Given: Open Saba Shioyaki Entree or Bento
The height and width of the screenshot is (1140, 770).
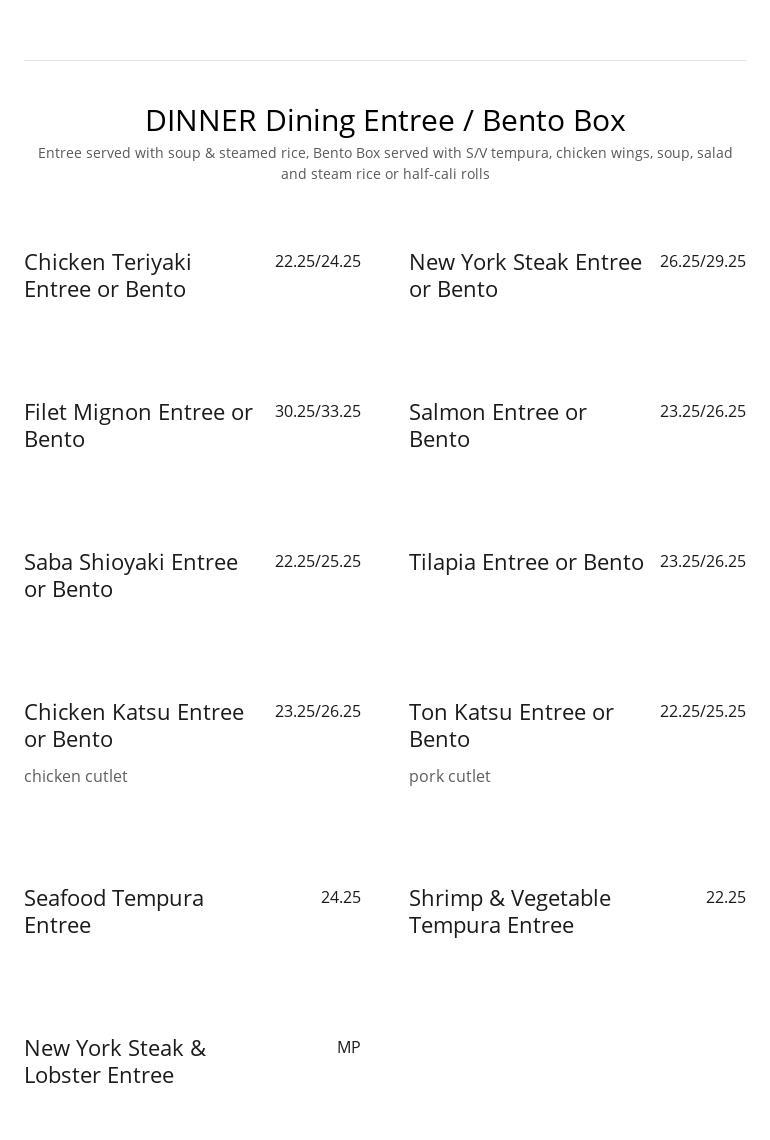Looking at the screenshot, I should click(x=131, y=575).
